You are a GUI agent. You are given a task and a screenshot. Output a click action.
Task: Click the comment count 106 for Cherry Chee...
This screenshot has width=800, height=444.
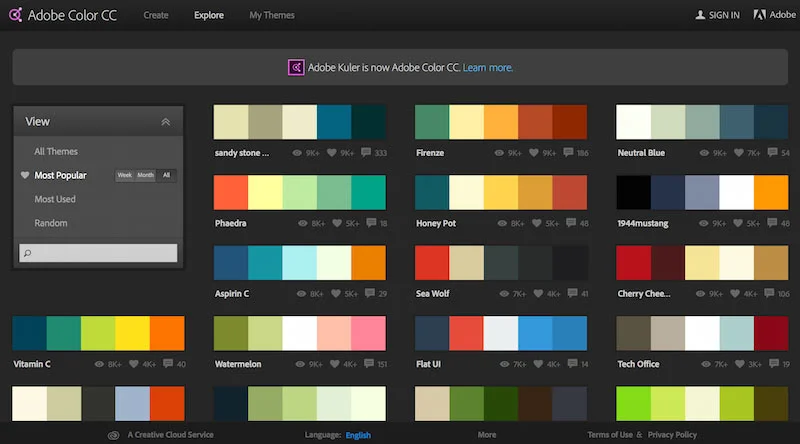783,294
